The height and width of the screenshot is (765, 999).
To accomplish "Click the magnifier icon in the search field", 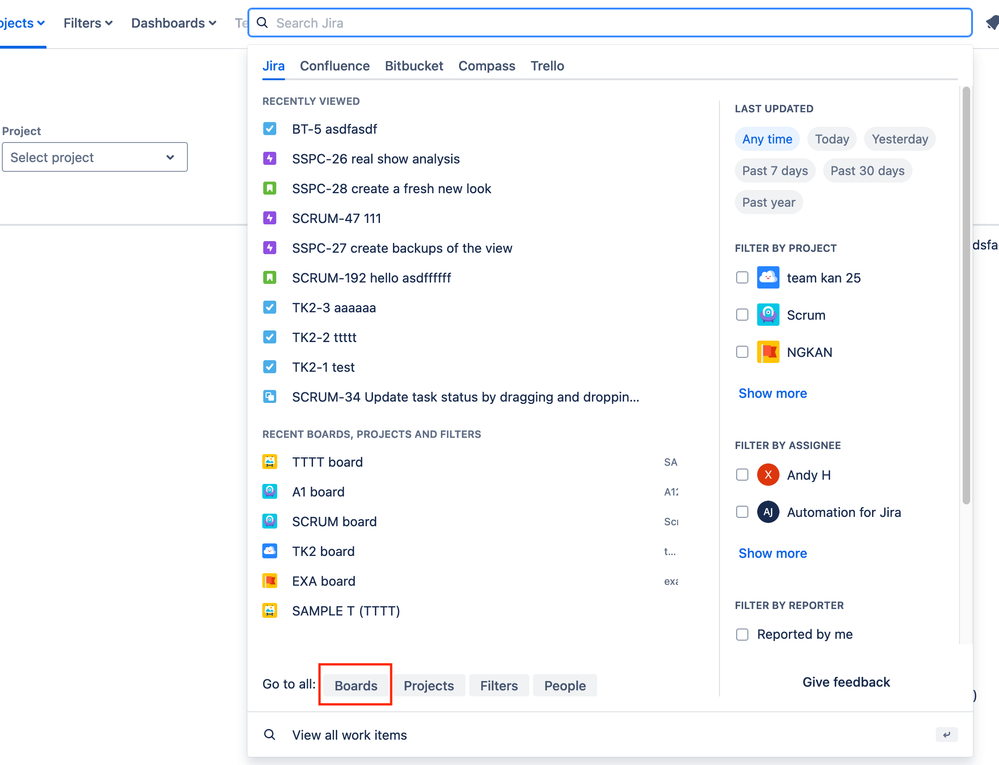I will pyautogui.click(x=262, y=23).
